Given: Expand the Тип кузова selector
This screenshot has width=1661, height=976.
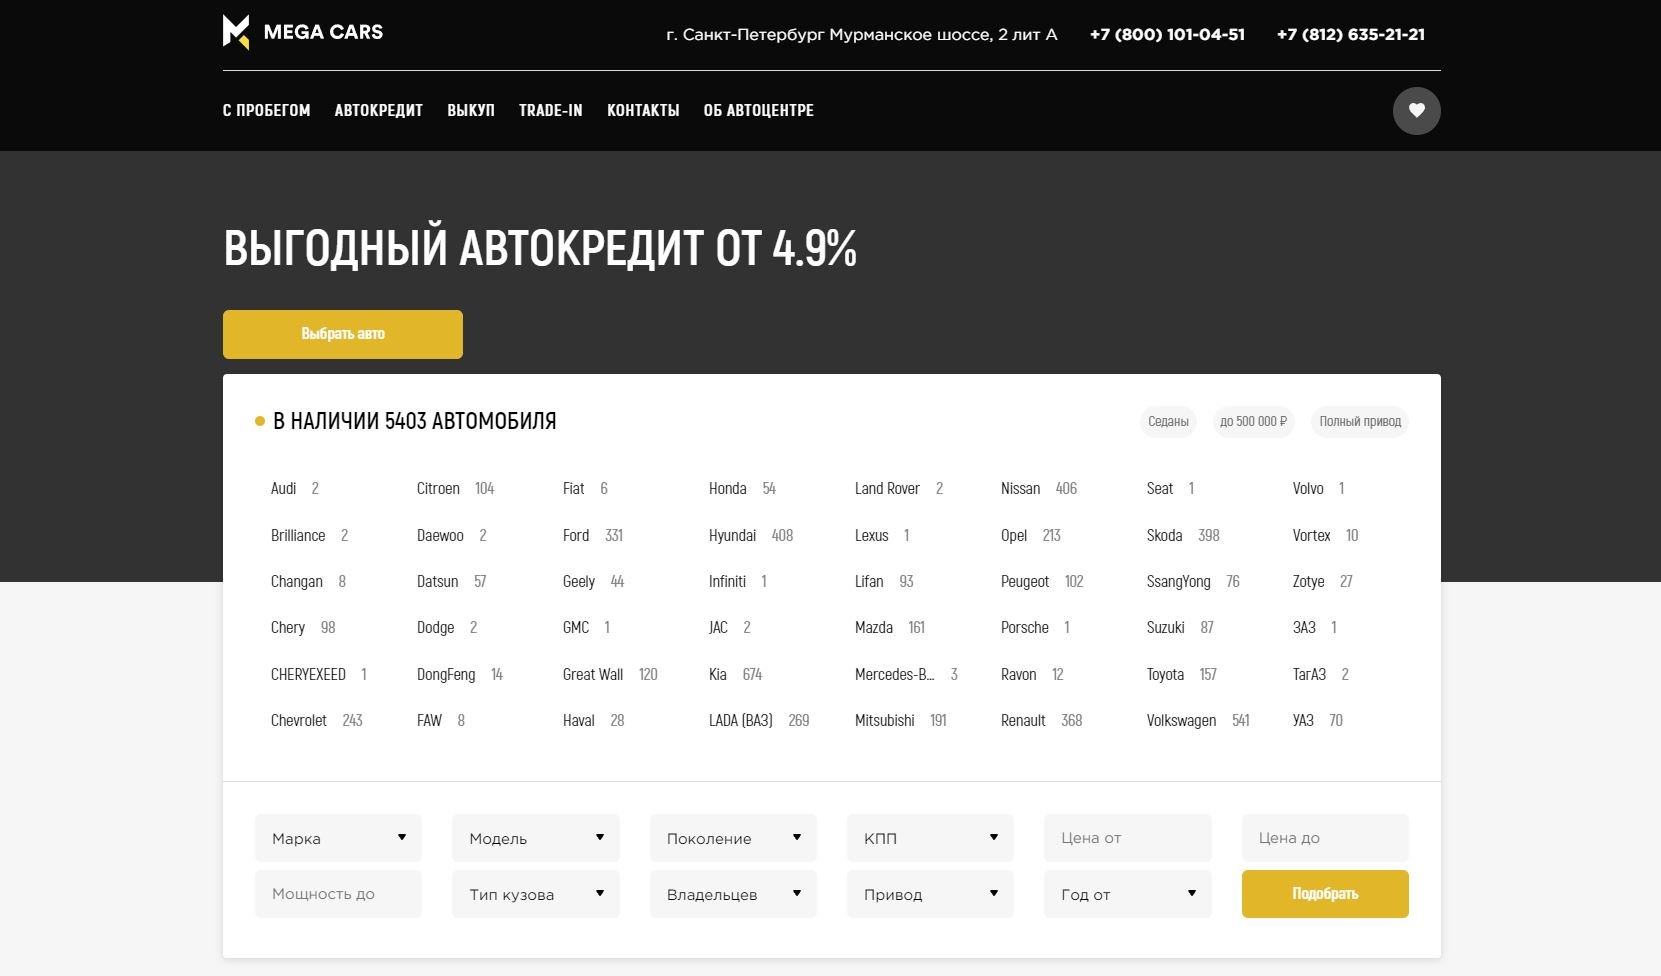Looking at the screenshot, I should tap(535, 894).
